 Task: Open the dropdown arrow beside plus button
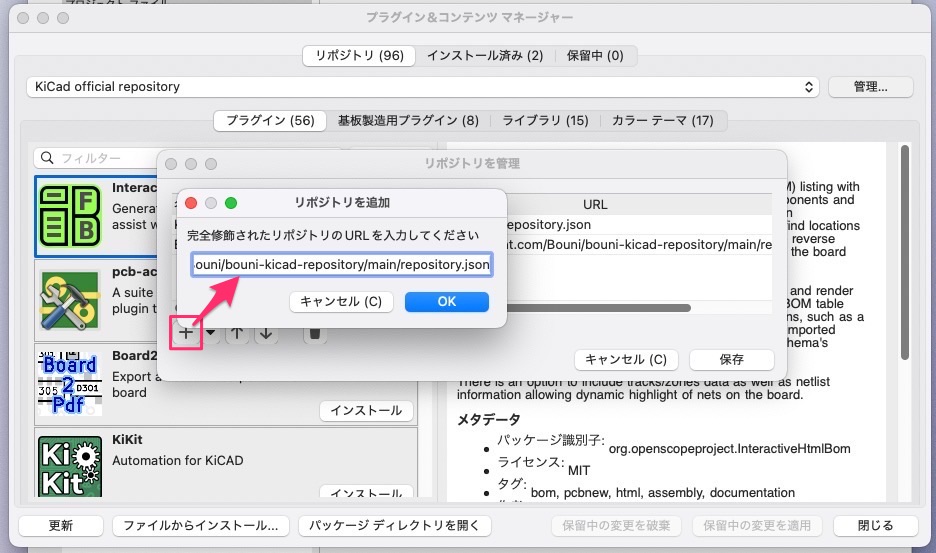(210, 334)
